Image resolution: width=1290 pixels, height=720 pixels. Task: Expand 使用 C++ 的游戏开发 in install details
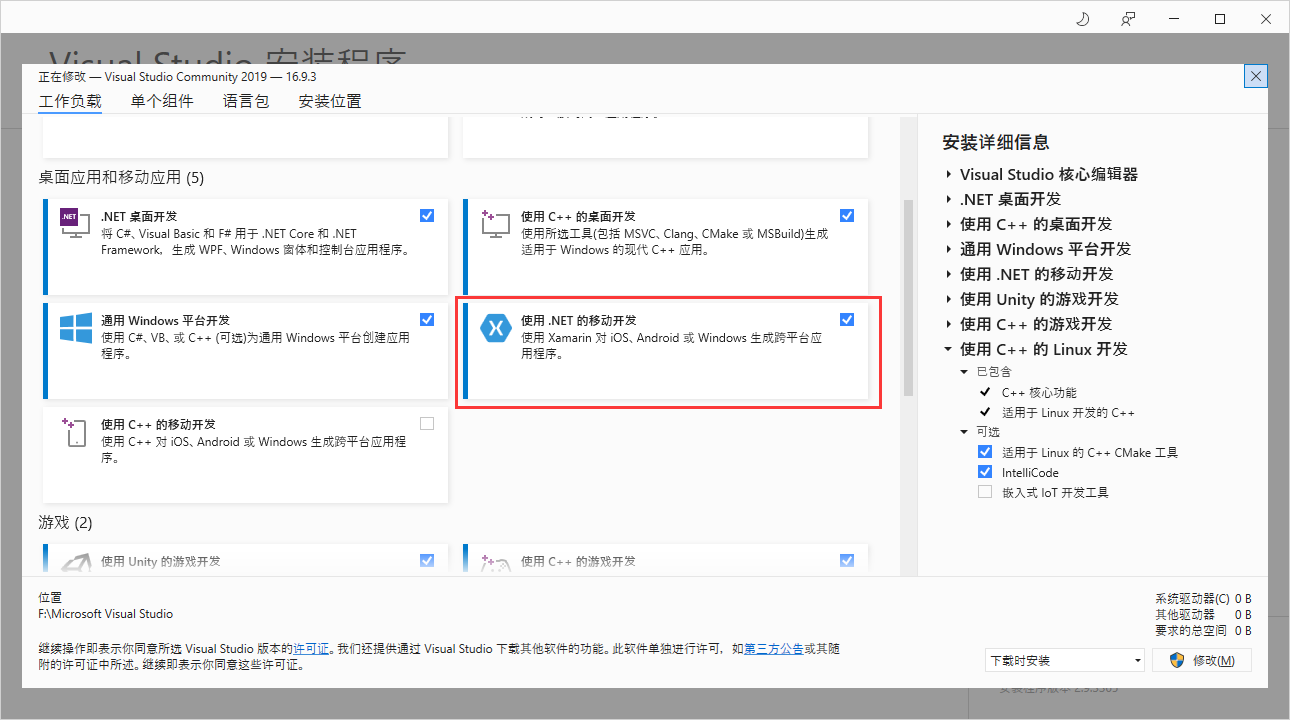click(x=948, y=324)
